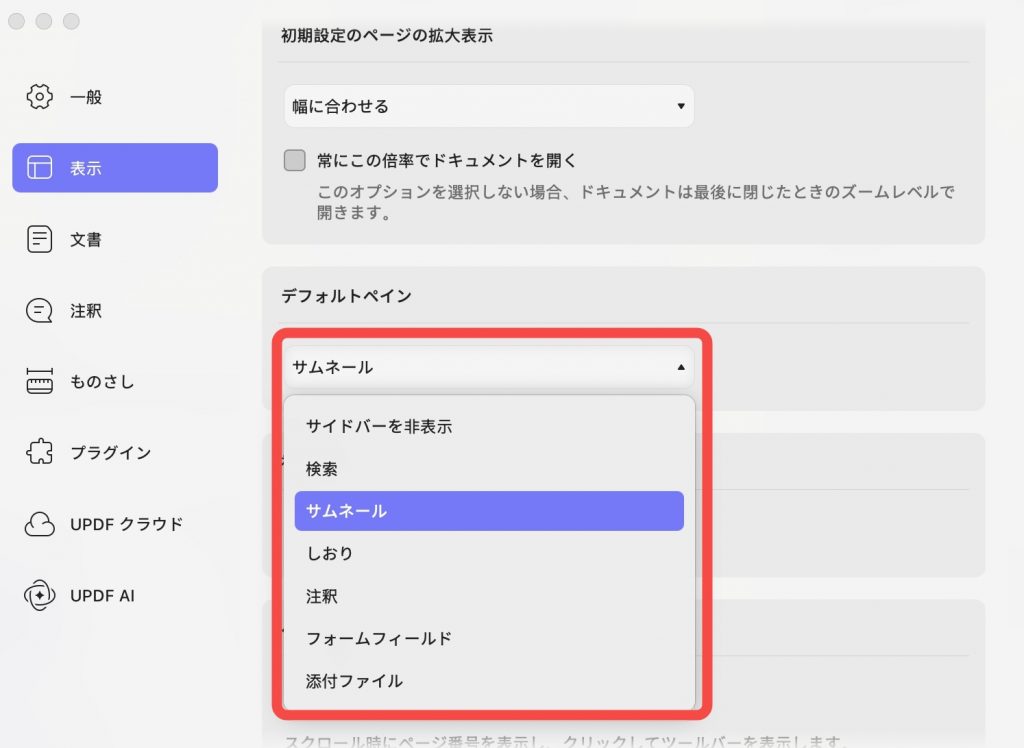Image resolution: width=1024 pixels, height=748 pixels.
Task: Click the window zoom button
Action: 71,21
